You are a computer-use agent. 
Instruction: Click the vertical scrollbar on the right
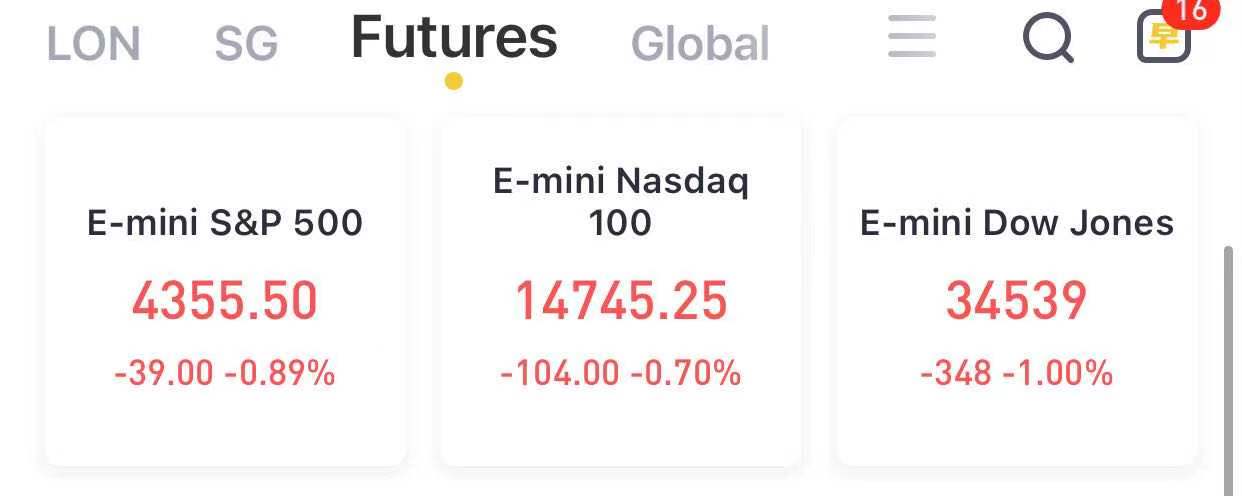click(1228, 370)
